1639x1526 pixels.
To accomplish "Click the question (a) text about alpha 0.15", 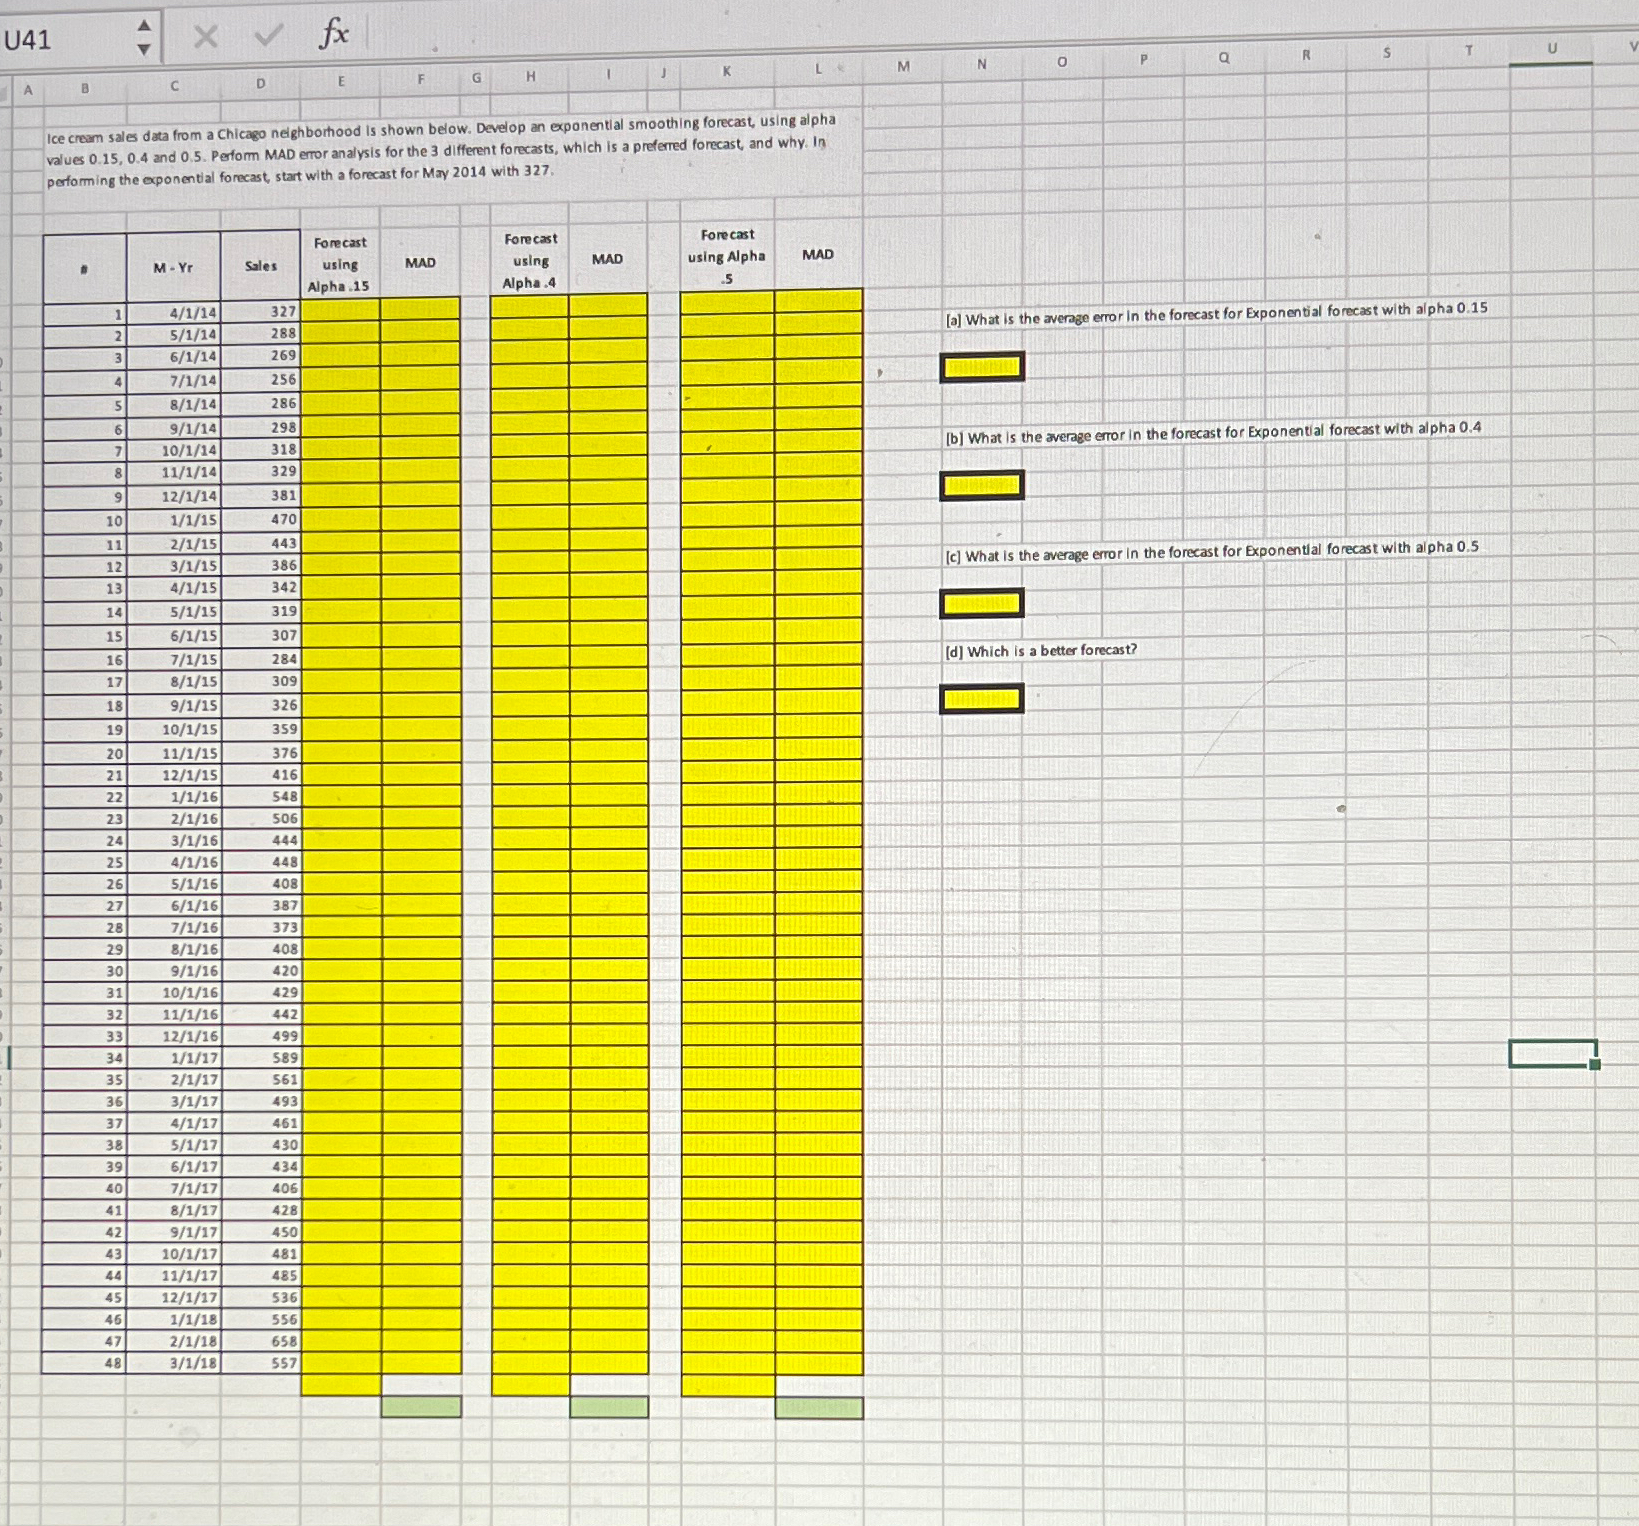I will point(1216,313).
